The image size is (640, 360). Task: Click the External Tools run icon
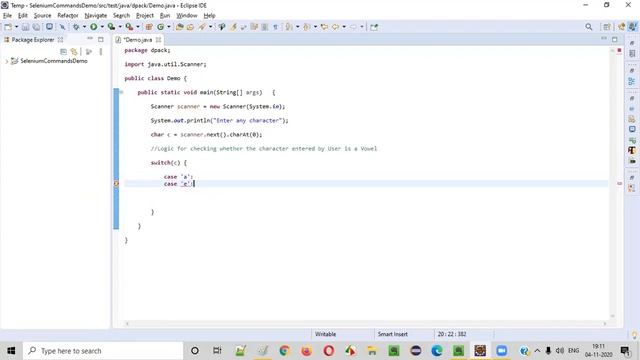click(x=129, y=27)
